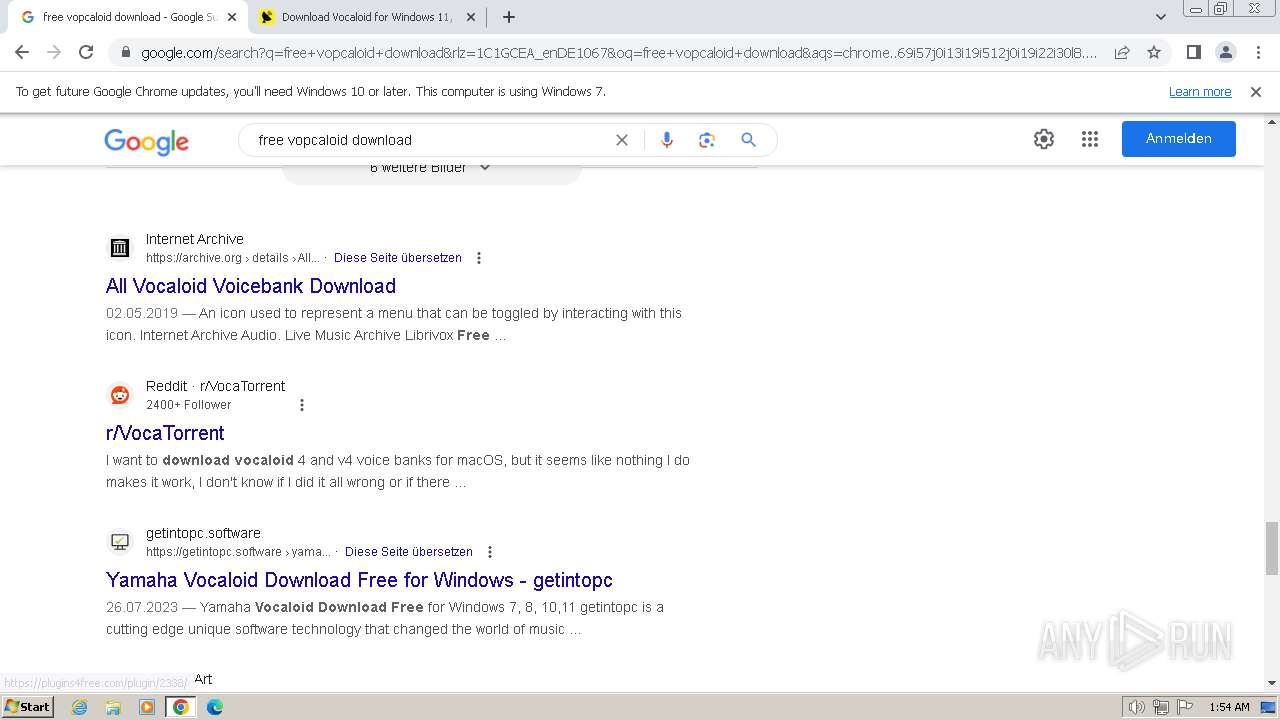Viewport: 1280px width, 720px height.
Task: Click into the Google search input field
Action: pos(430,140)
